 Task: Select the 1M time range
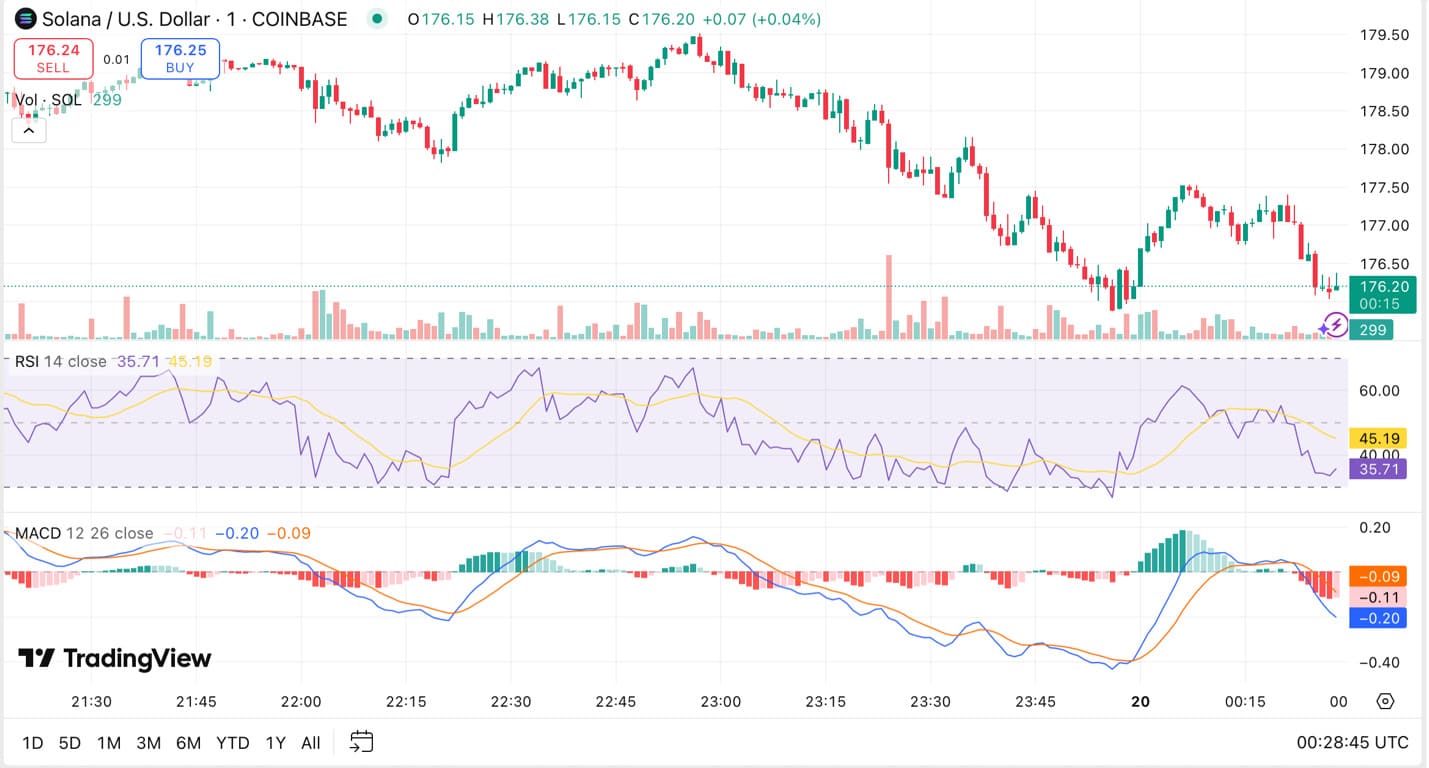[109, 743]
